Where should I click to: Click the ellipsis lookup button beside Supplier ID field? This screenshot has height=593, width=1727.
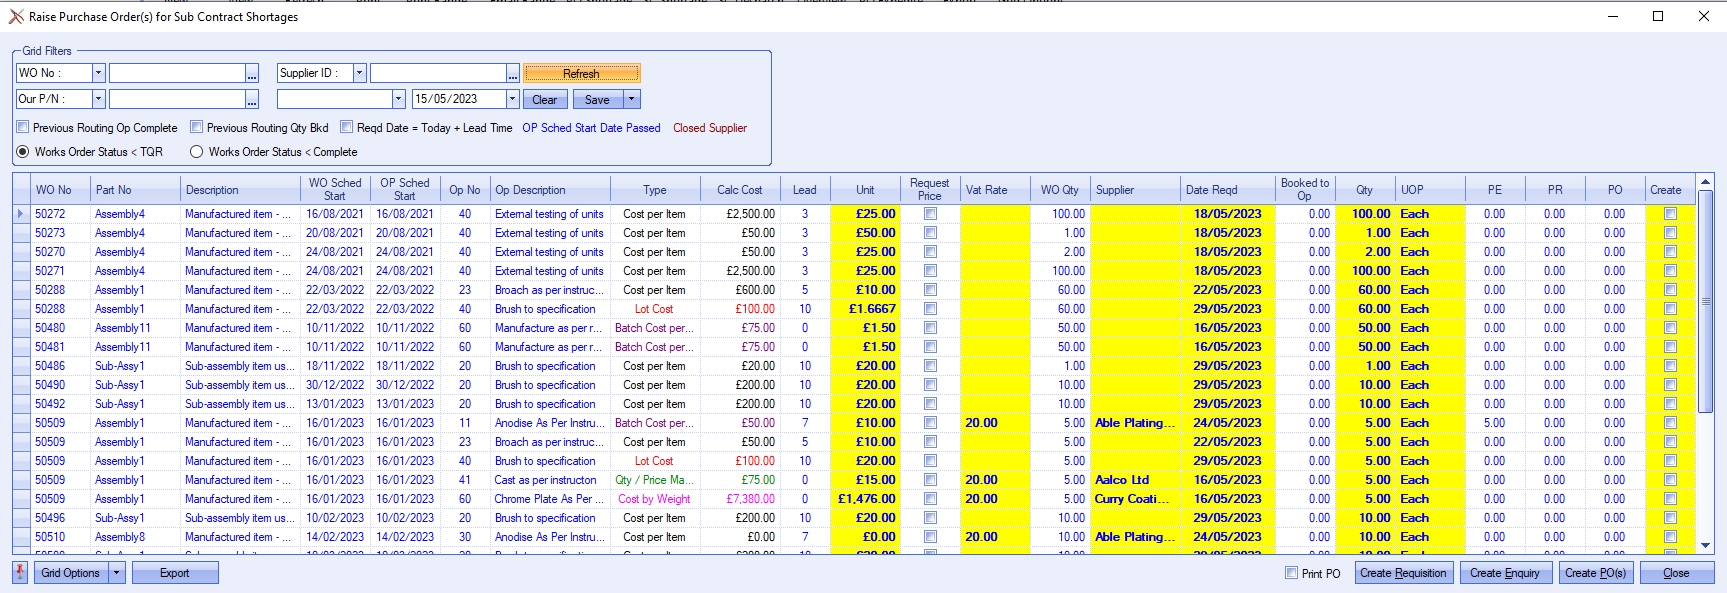(x=513, y=73)
